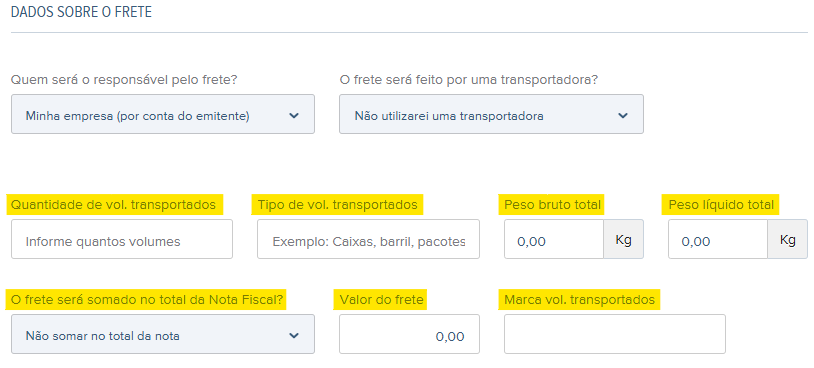Click chevron of the Nota Fiscal total dropdown
This screenshot has width=814, height=368.
[294, 335]
